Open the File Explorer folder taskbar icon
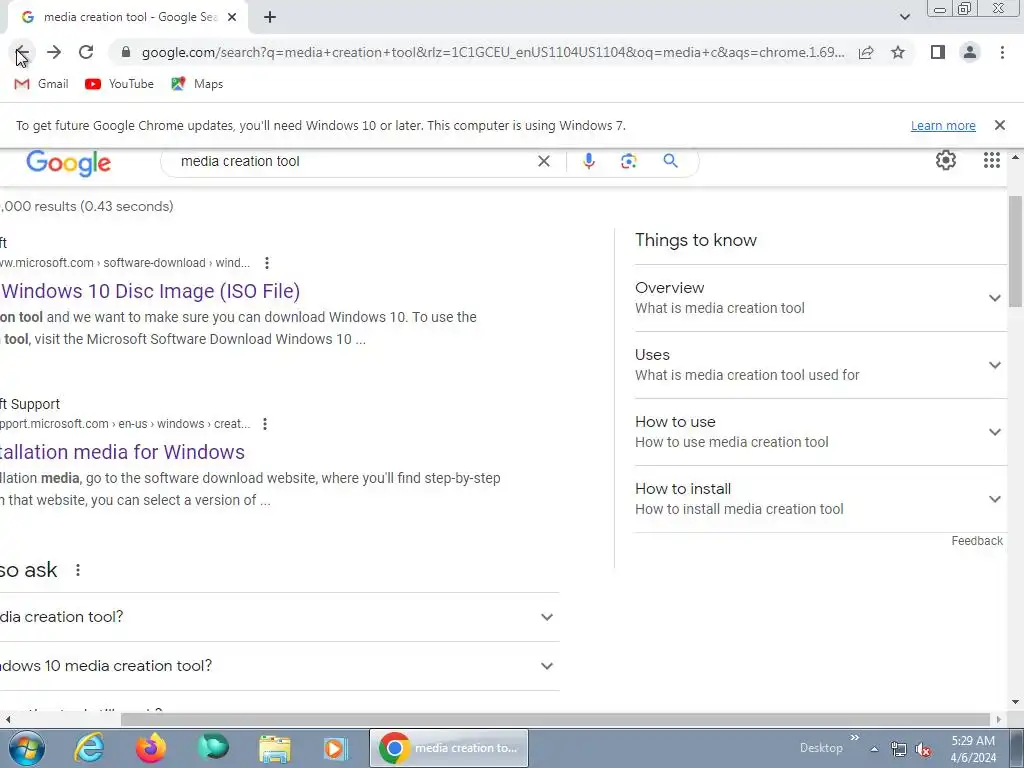The image size is (1024, 768). (x=275, y=748)
